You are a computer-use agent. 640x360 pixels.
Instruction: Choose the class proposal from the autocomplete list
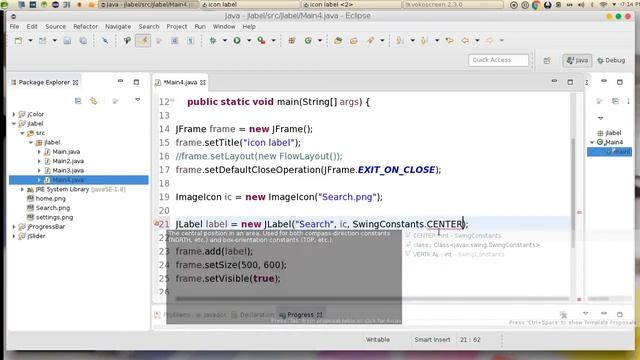(x=473, y=245)
